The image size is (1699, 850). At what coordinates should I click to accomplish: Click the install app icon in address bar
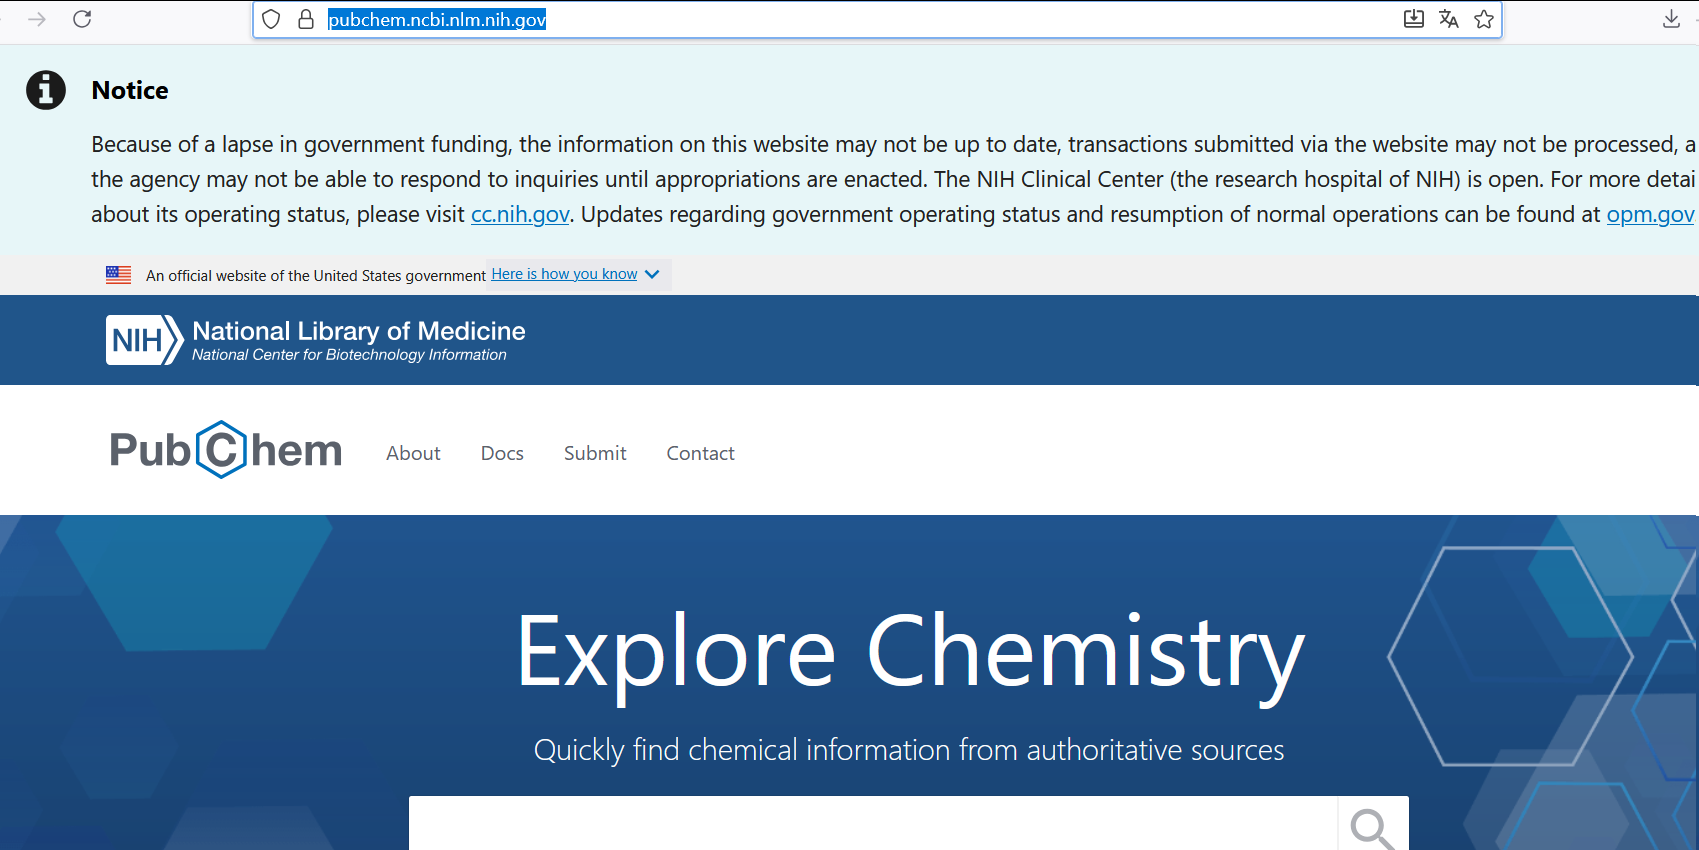pos(1414,19)
